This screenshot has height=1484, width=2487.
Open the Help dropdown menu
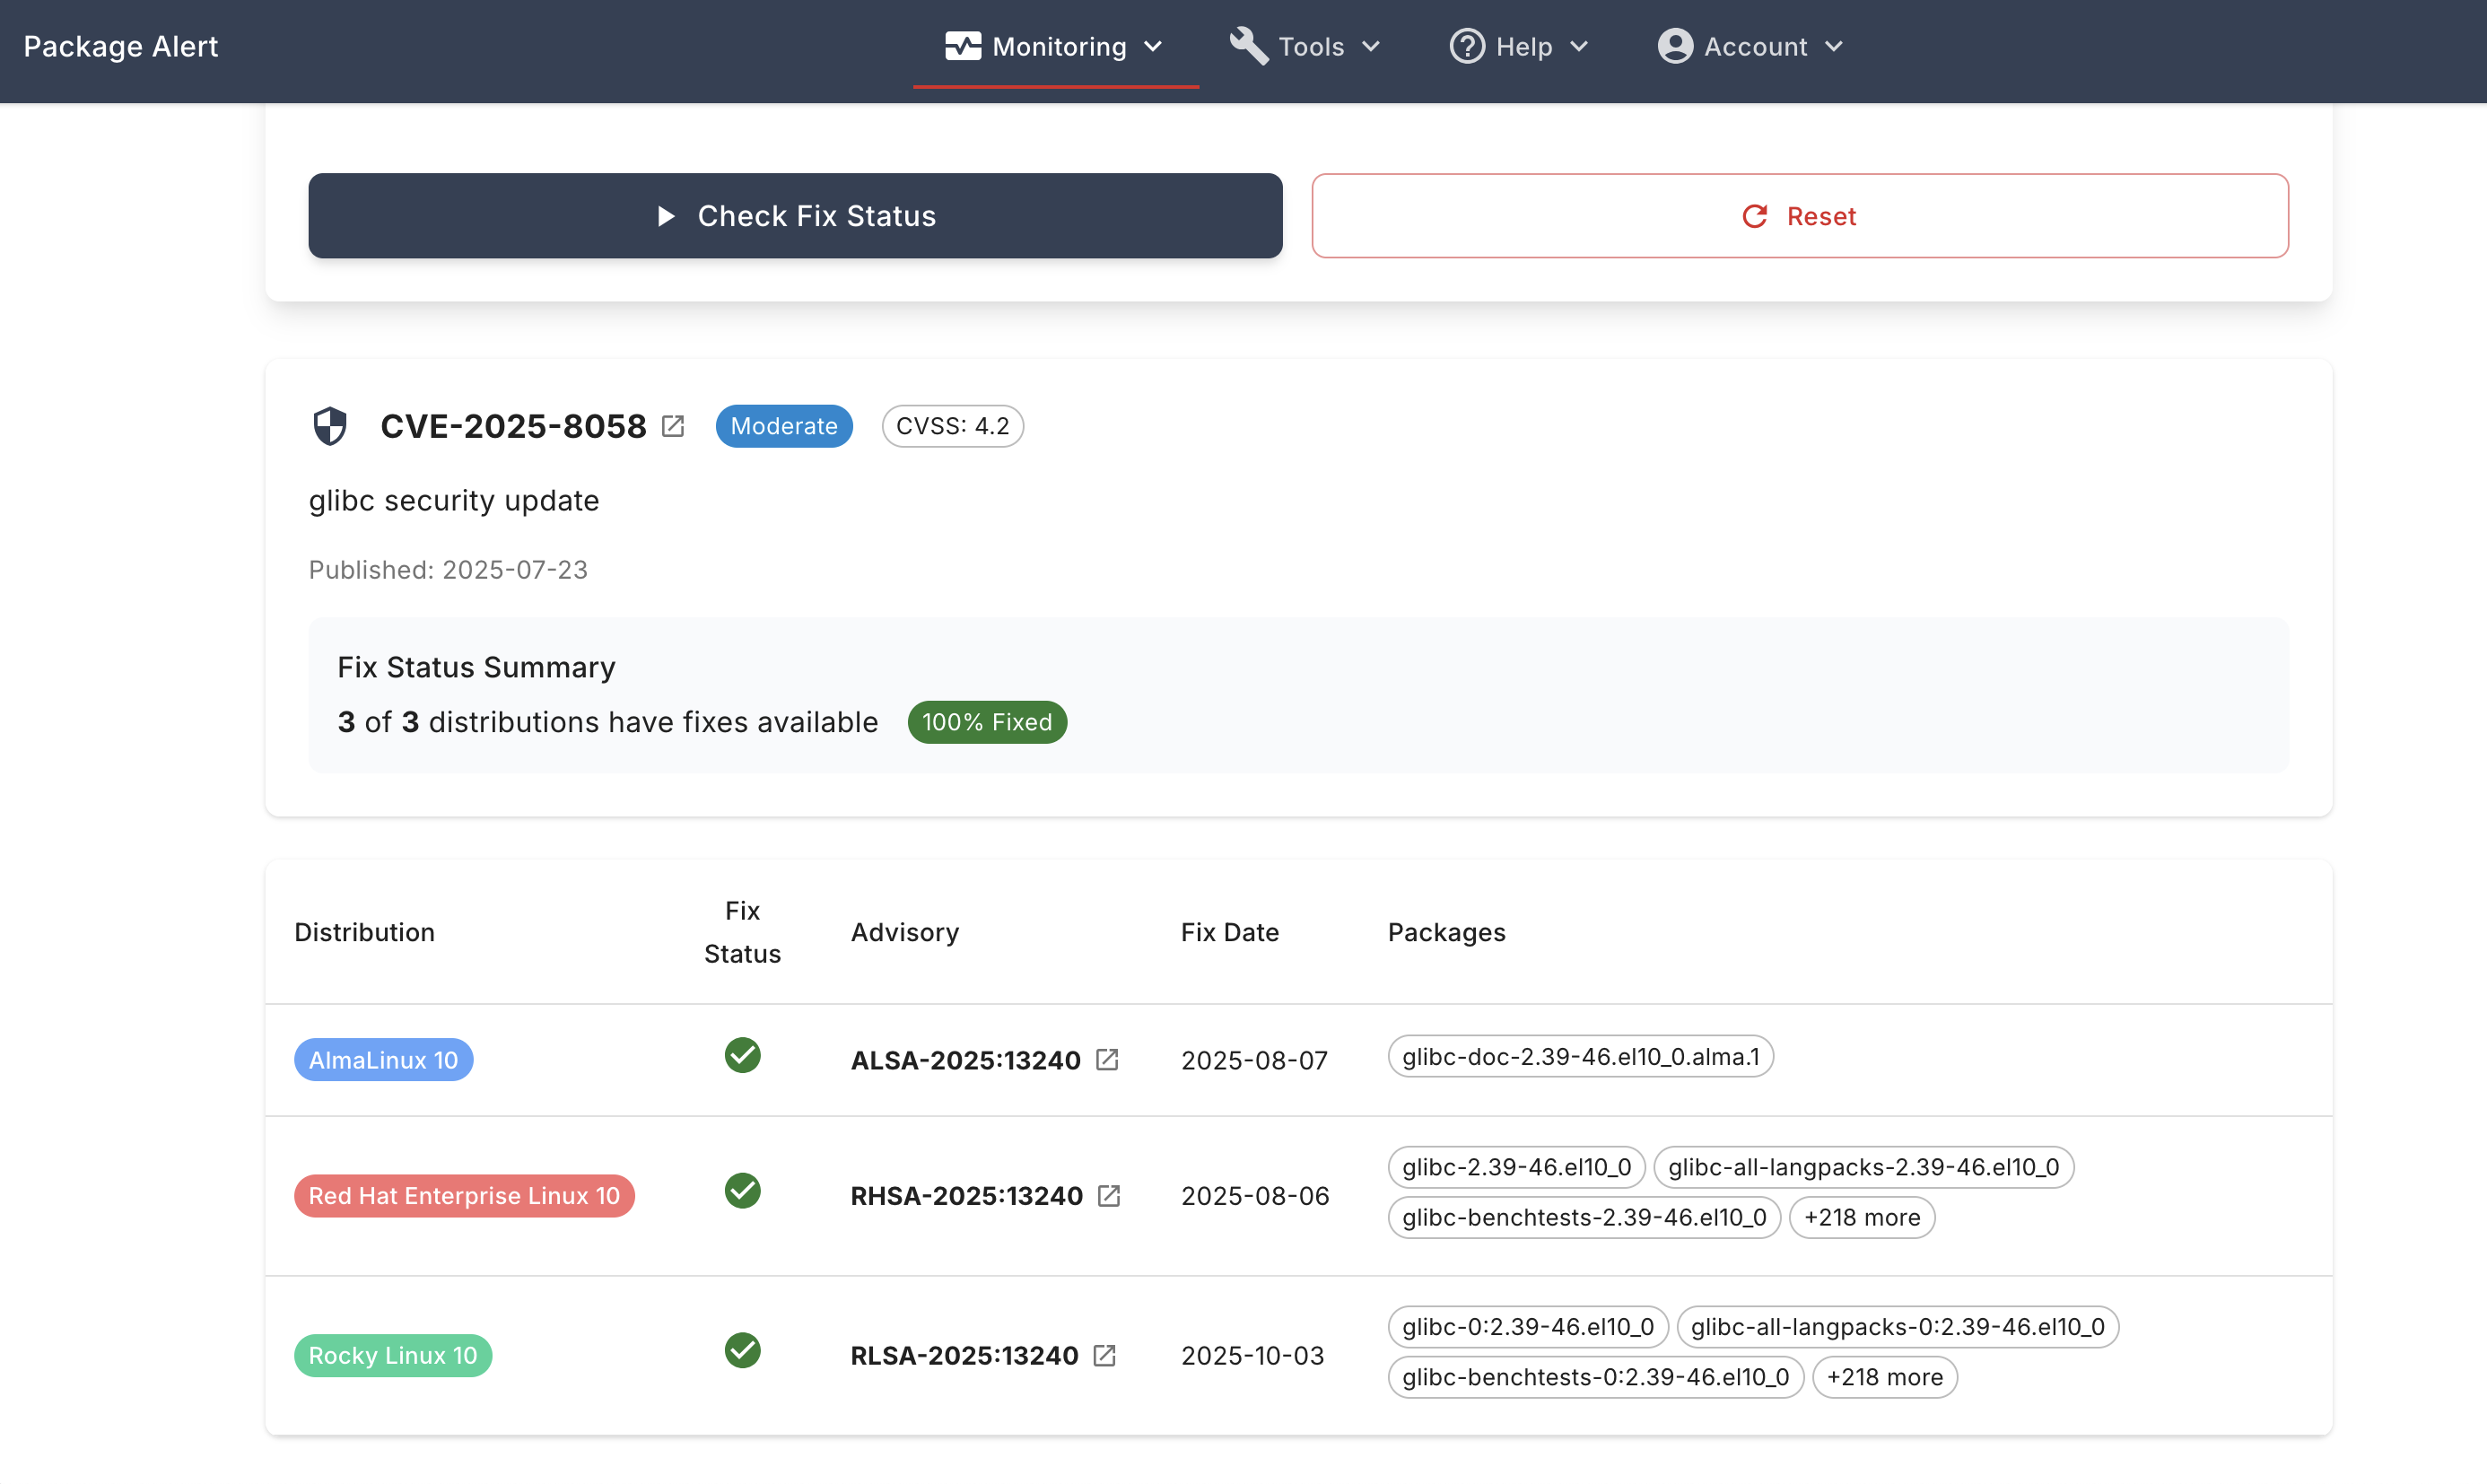pyautogui.click(x=1519, y=46)
